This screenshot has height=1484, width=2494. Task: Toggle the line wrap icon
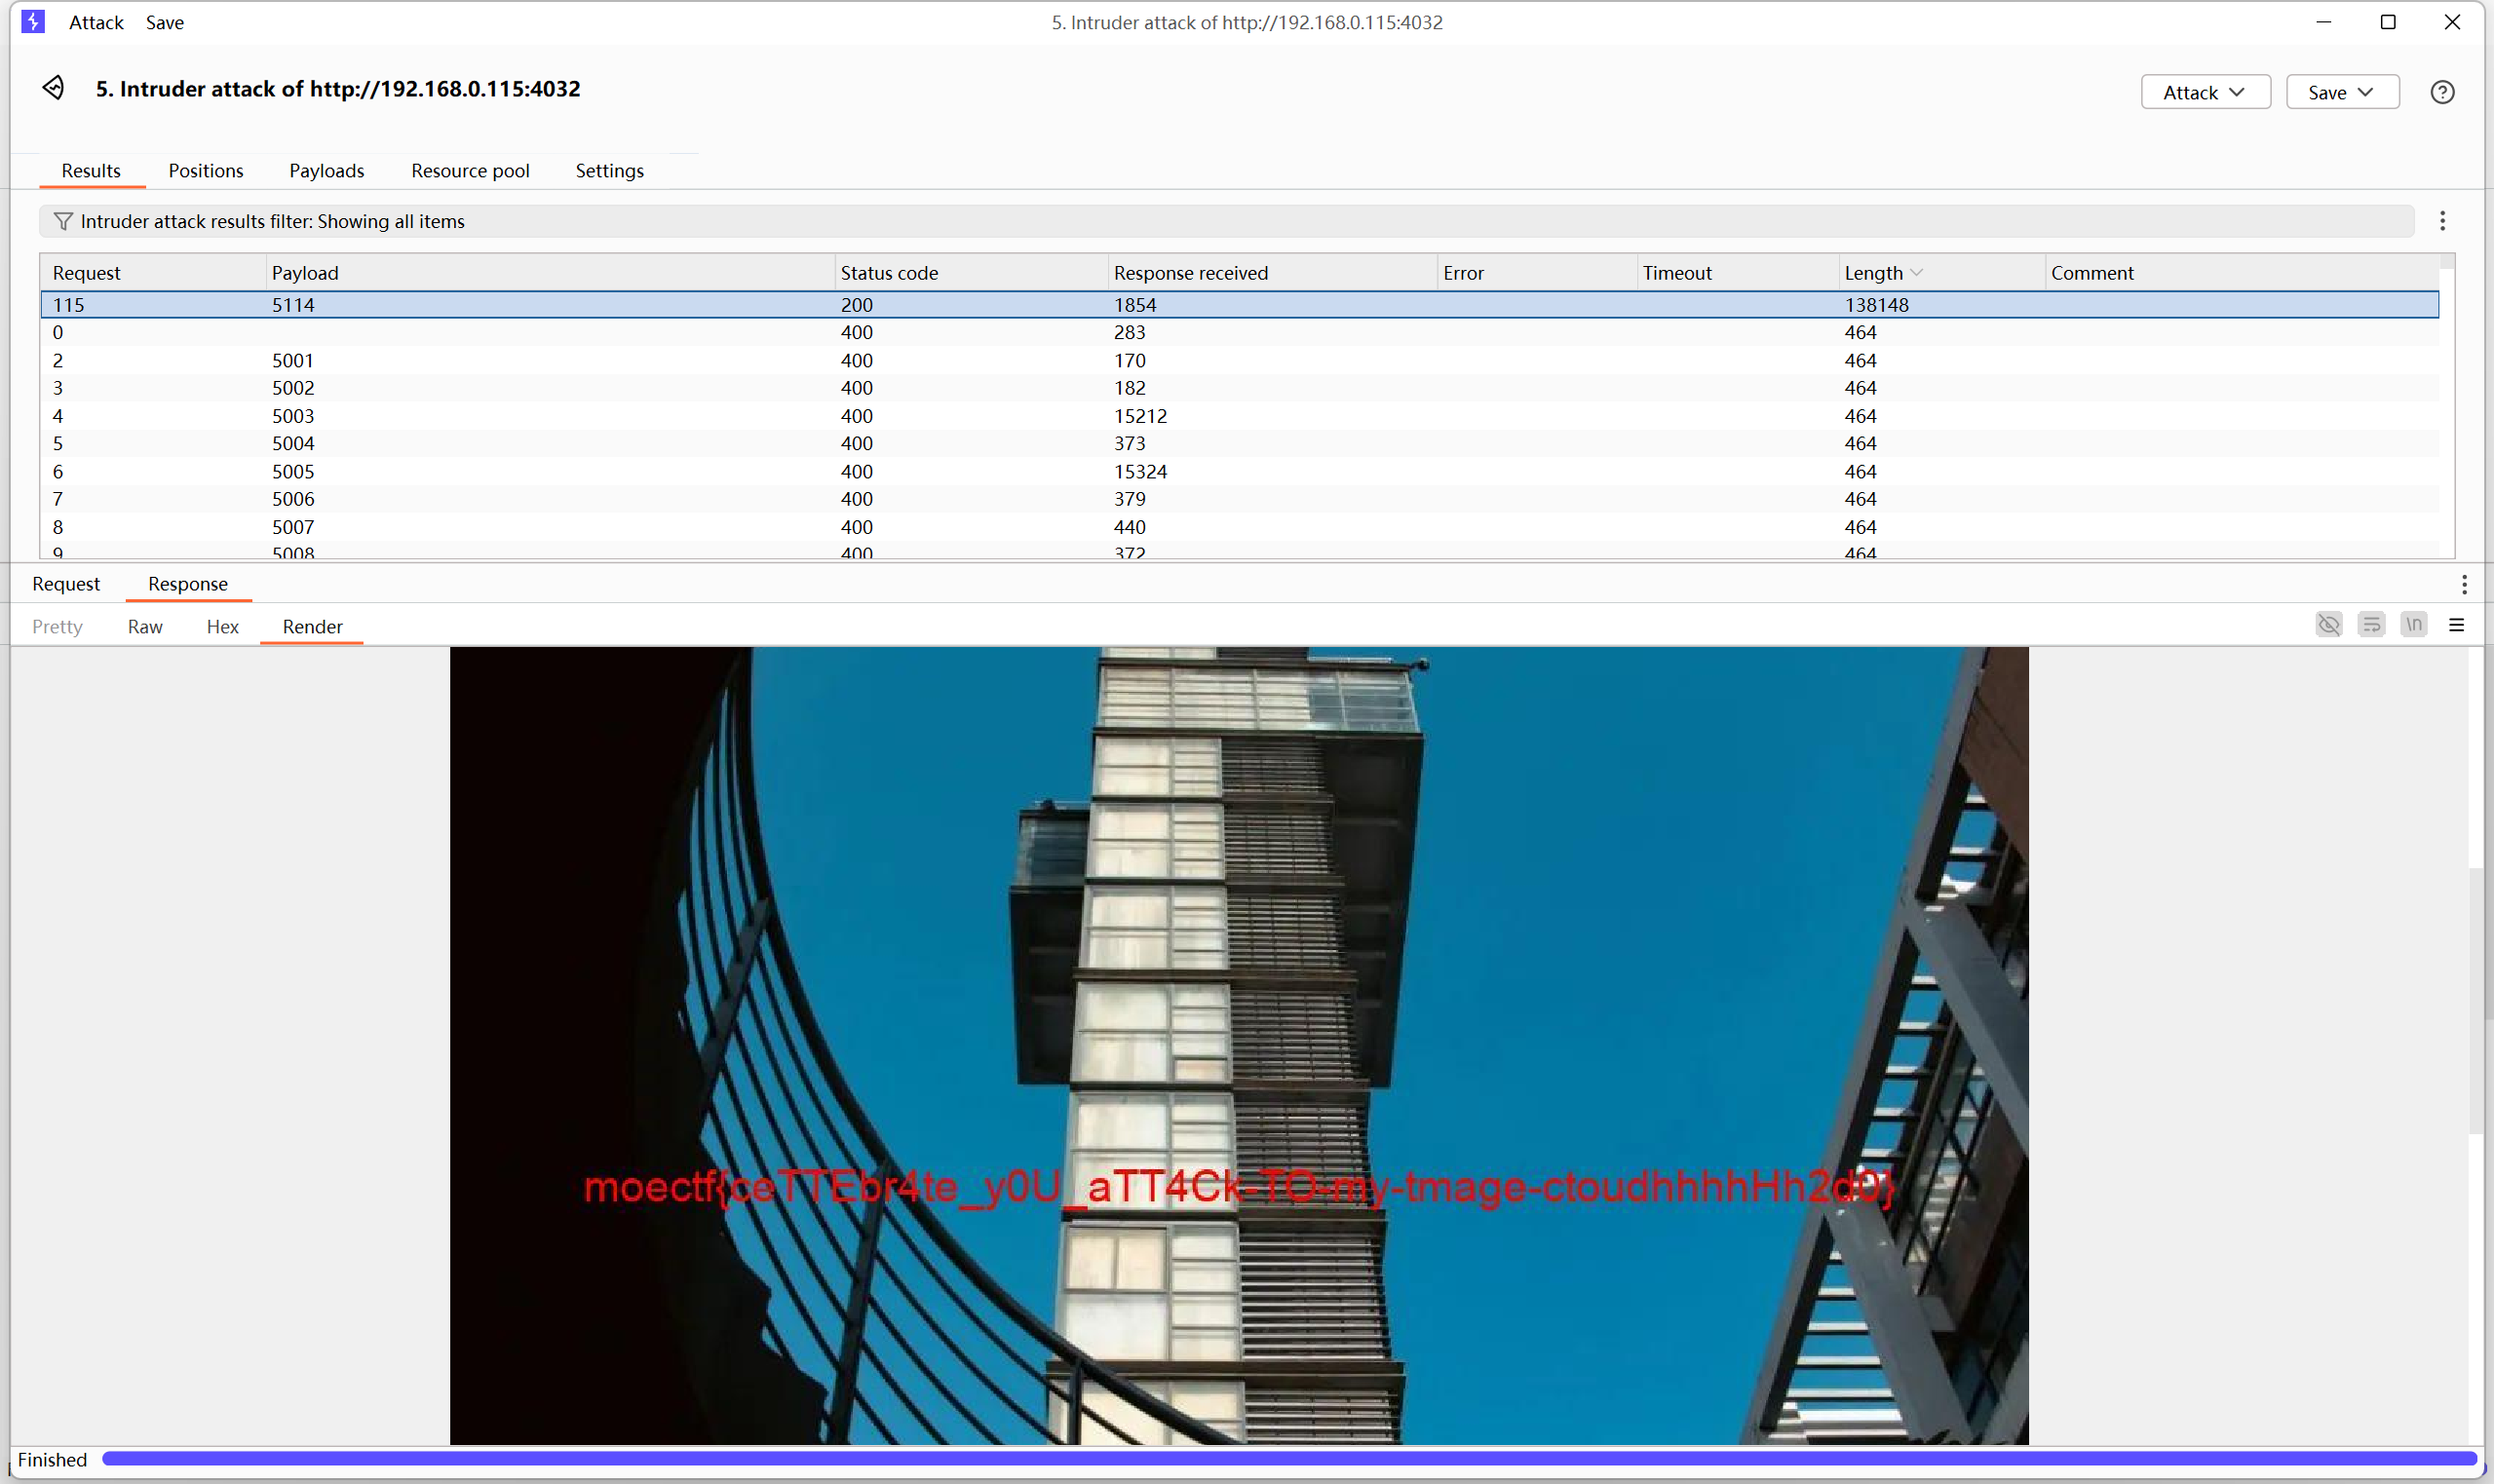coord(2371,625)
